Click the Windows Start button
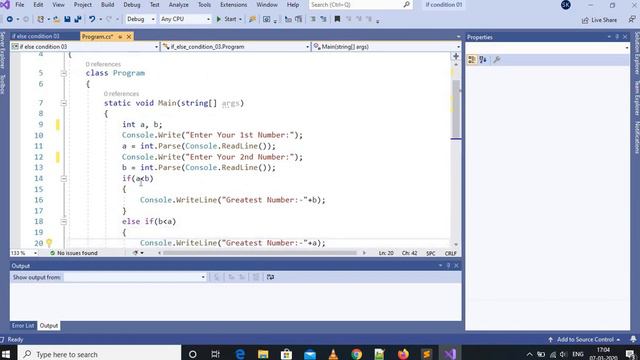This screenshot has height=360, width=640. (6, 354)
